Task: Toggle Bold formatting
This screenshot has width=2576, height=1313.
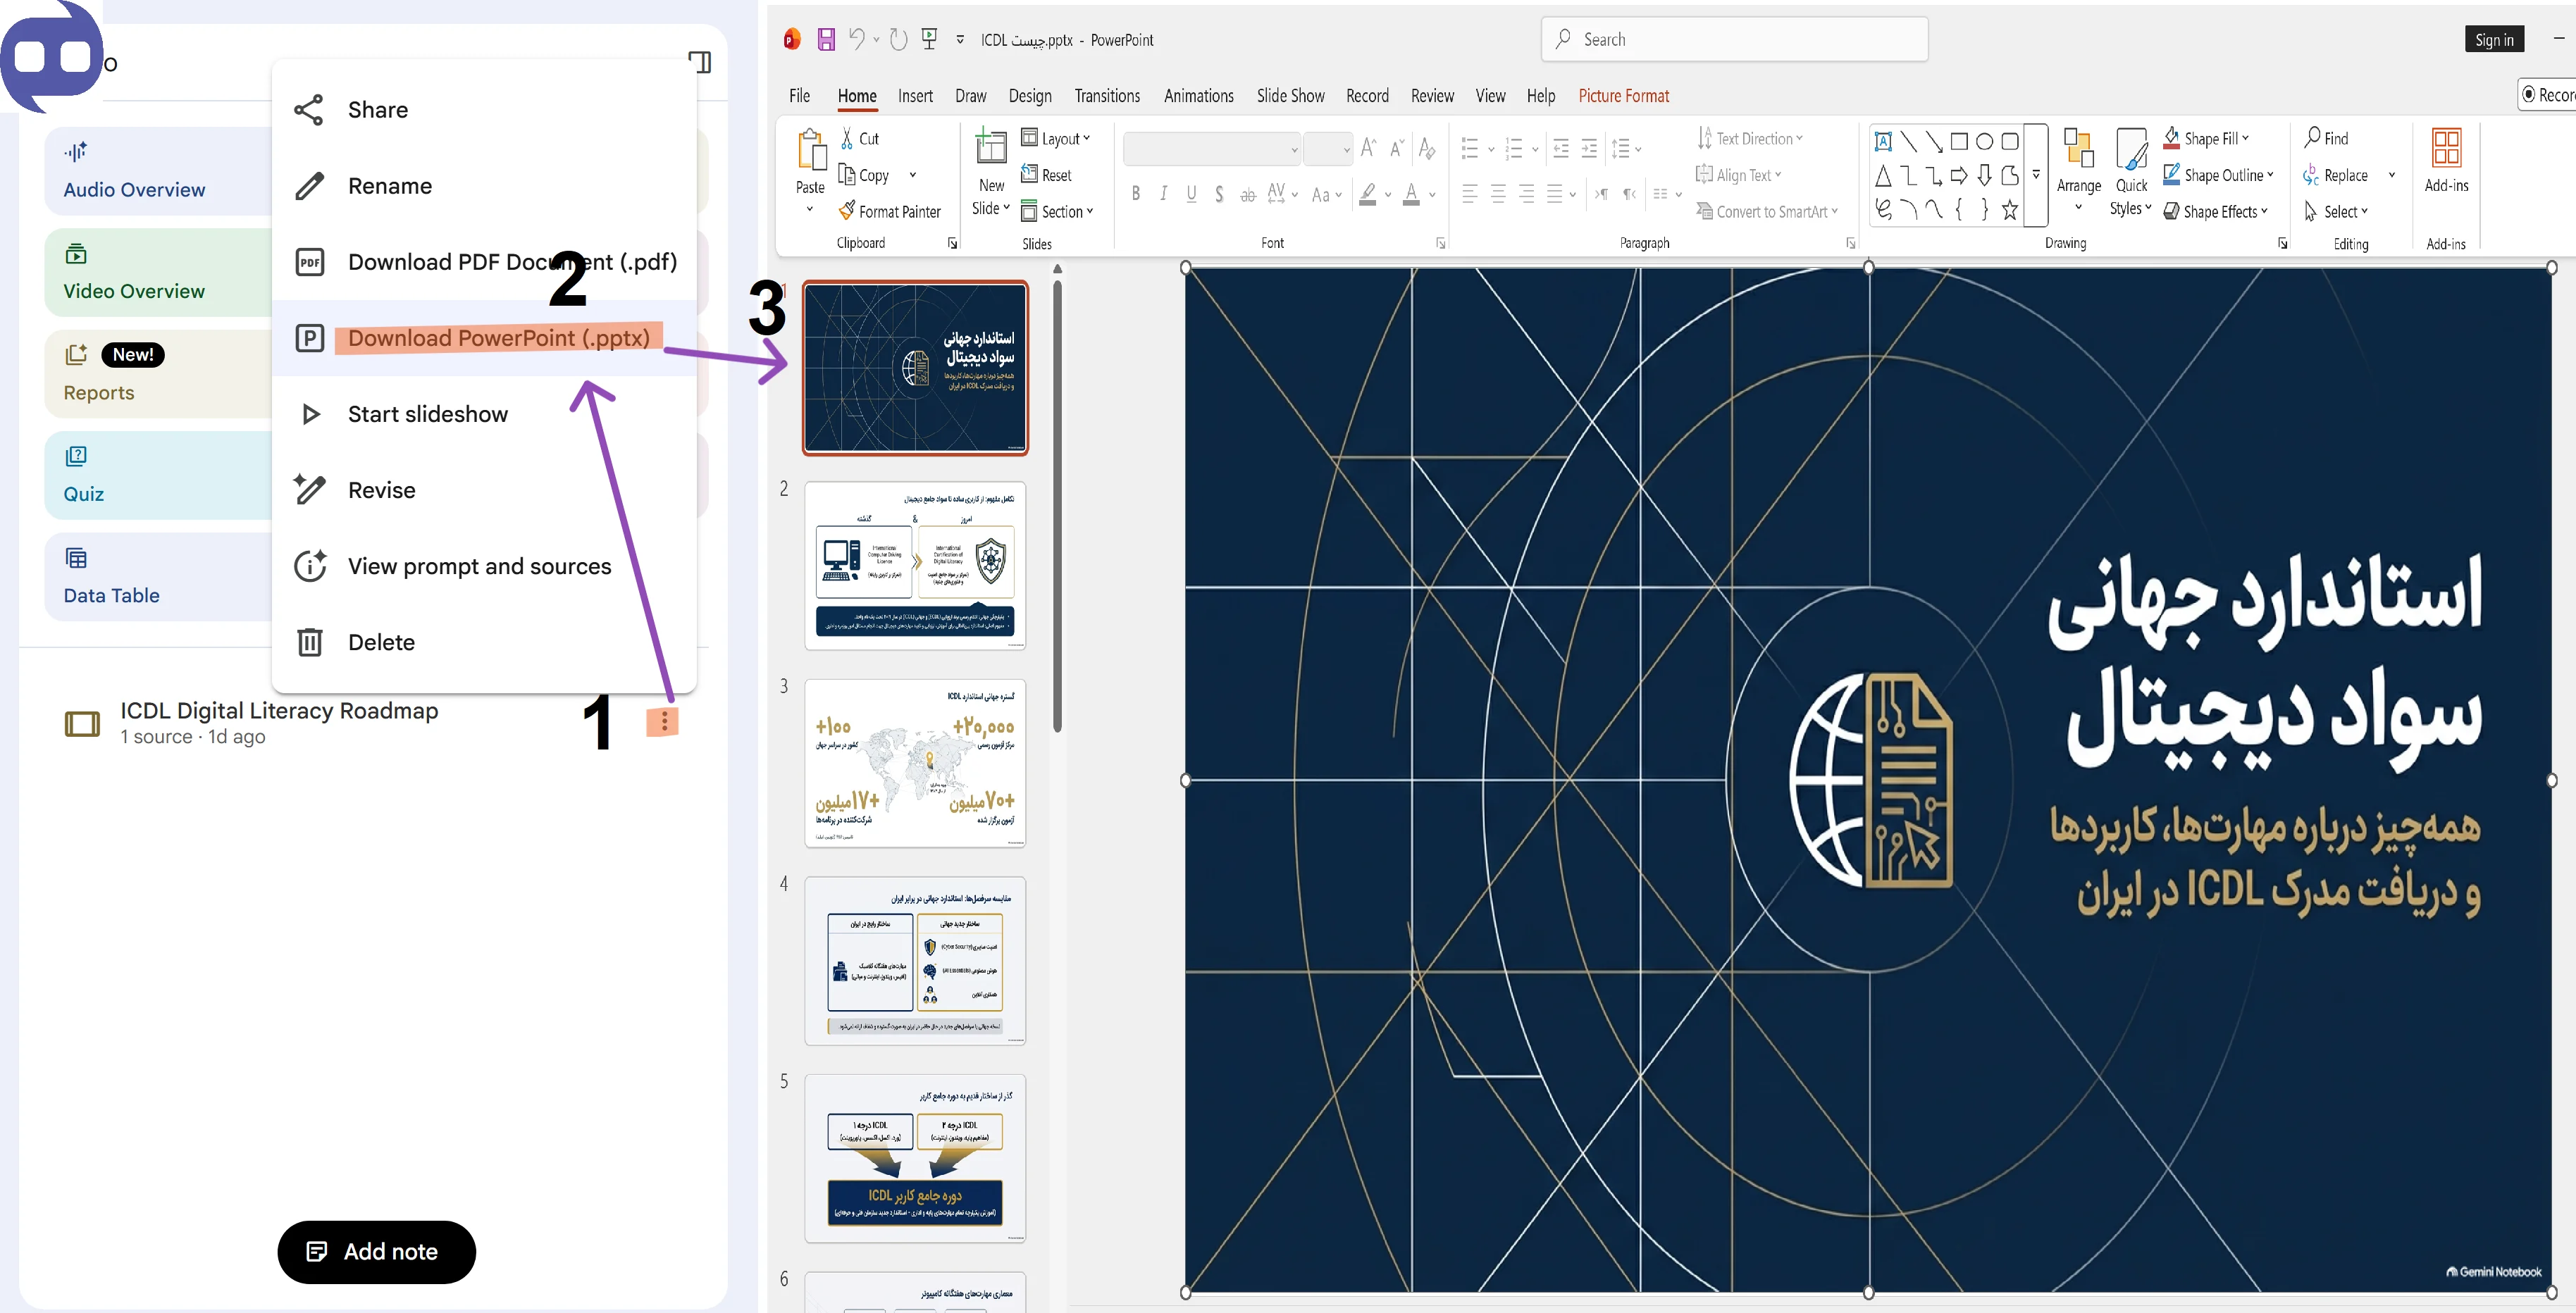Action: pos(1136,194)
